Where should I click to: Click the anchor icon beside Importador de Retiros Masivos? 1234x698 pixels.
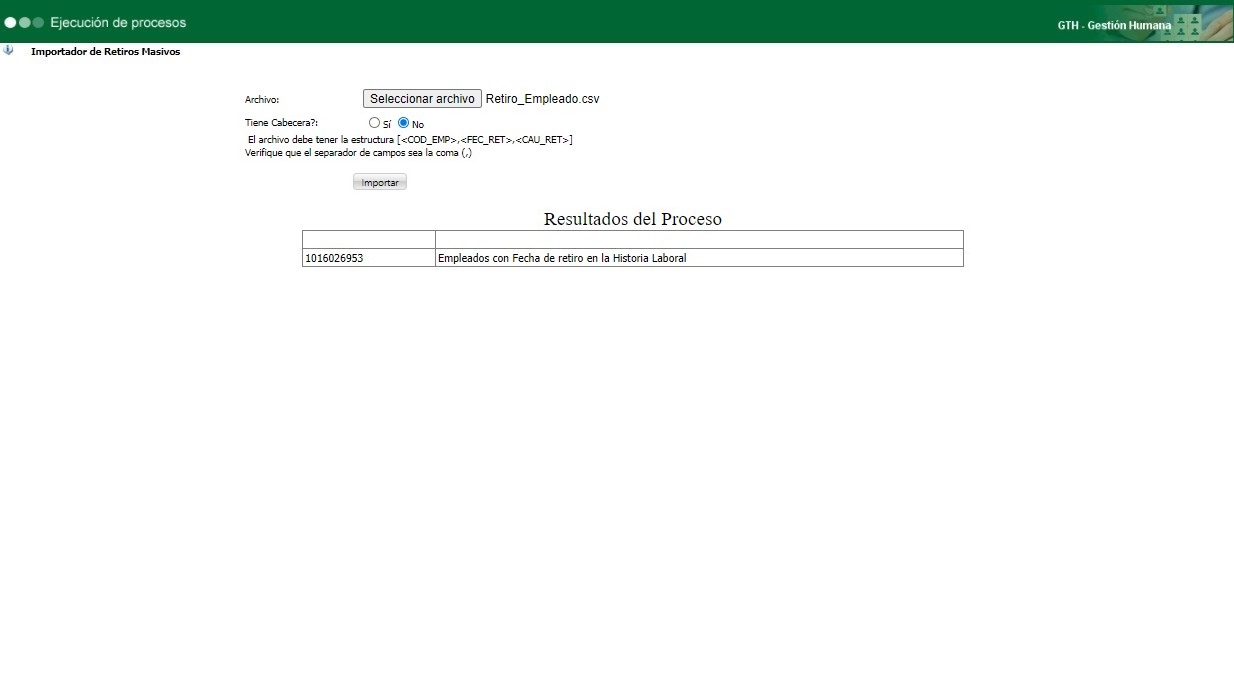click(x=8, y=50)
